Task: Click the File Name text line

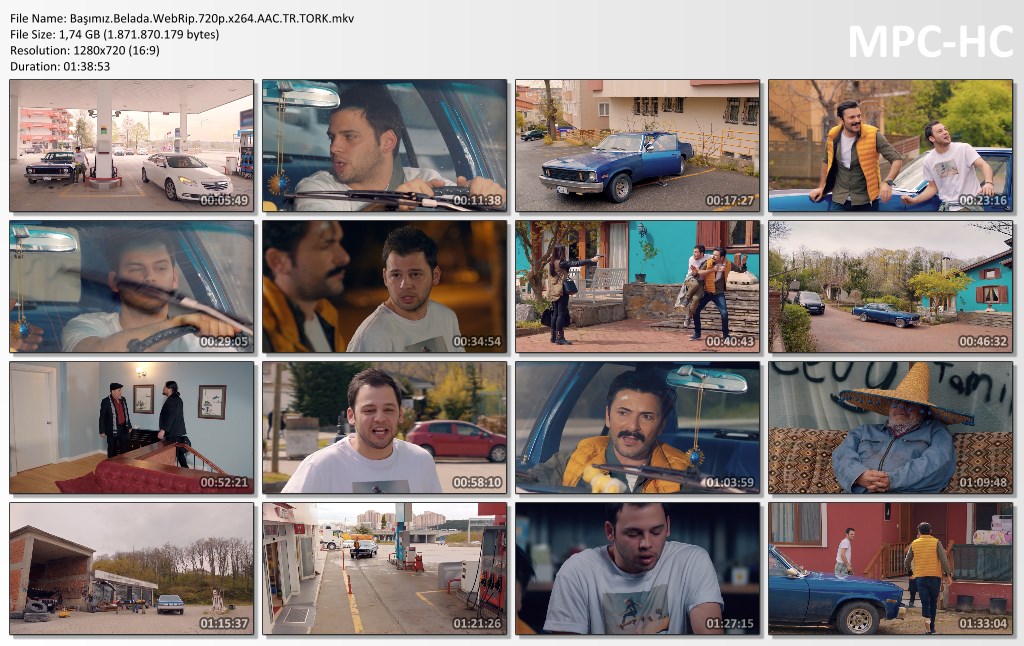Action: 182,18
